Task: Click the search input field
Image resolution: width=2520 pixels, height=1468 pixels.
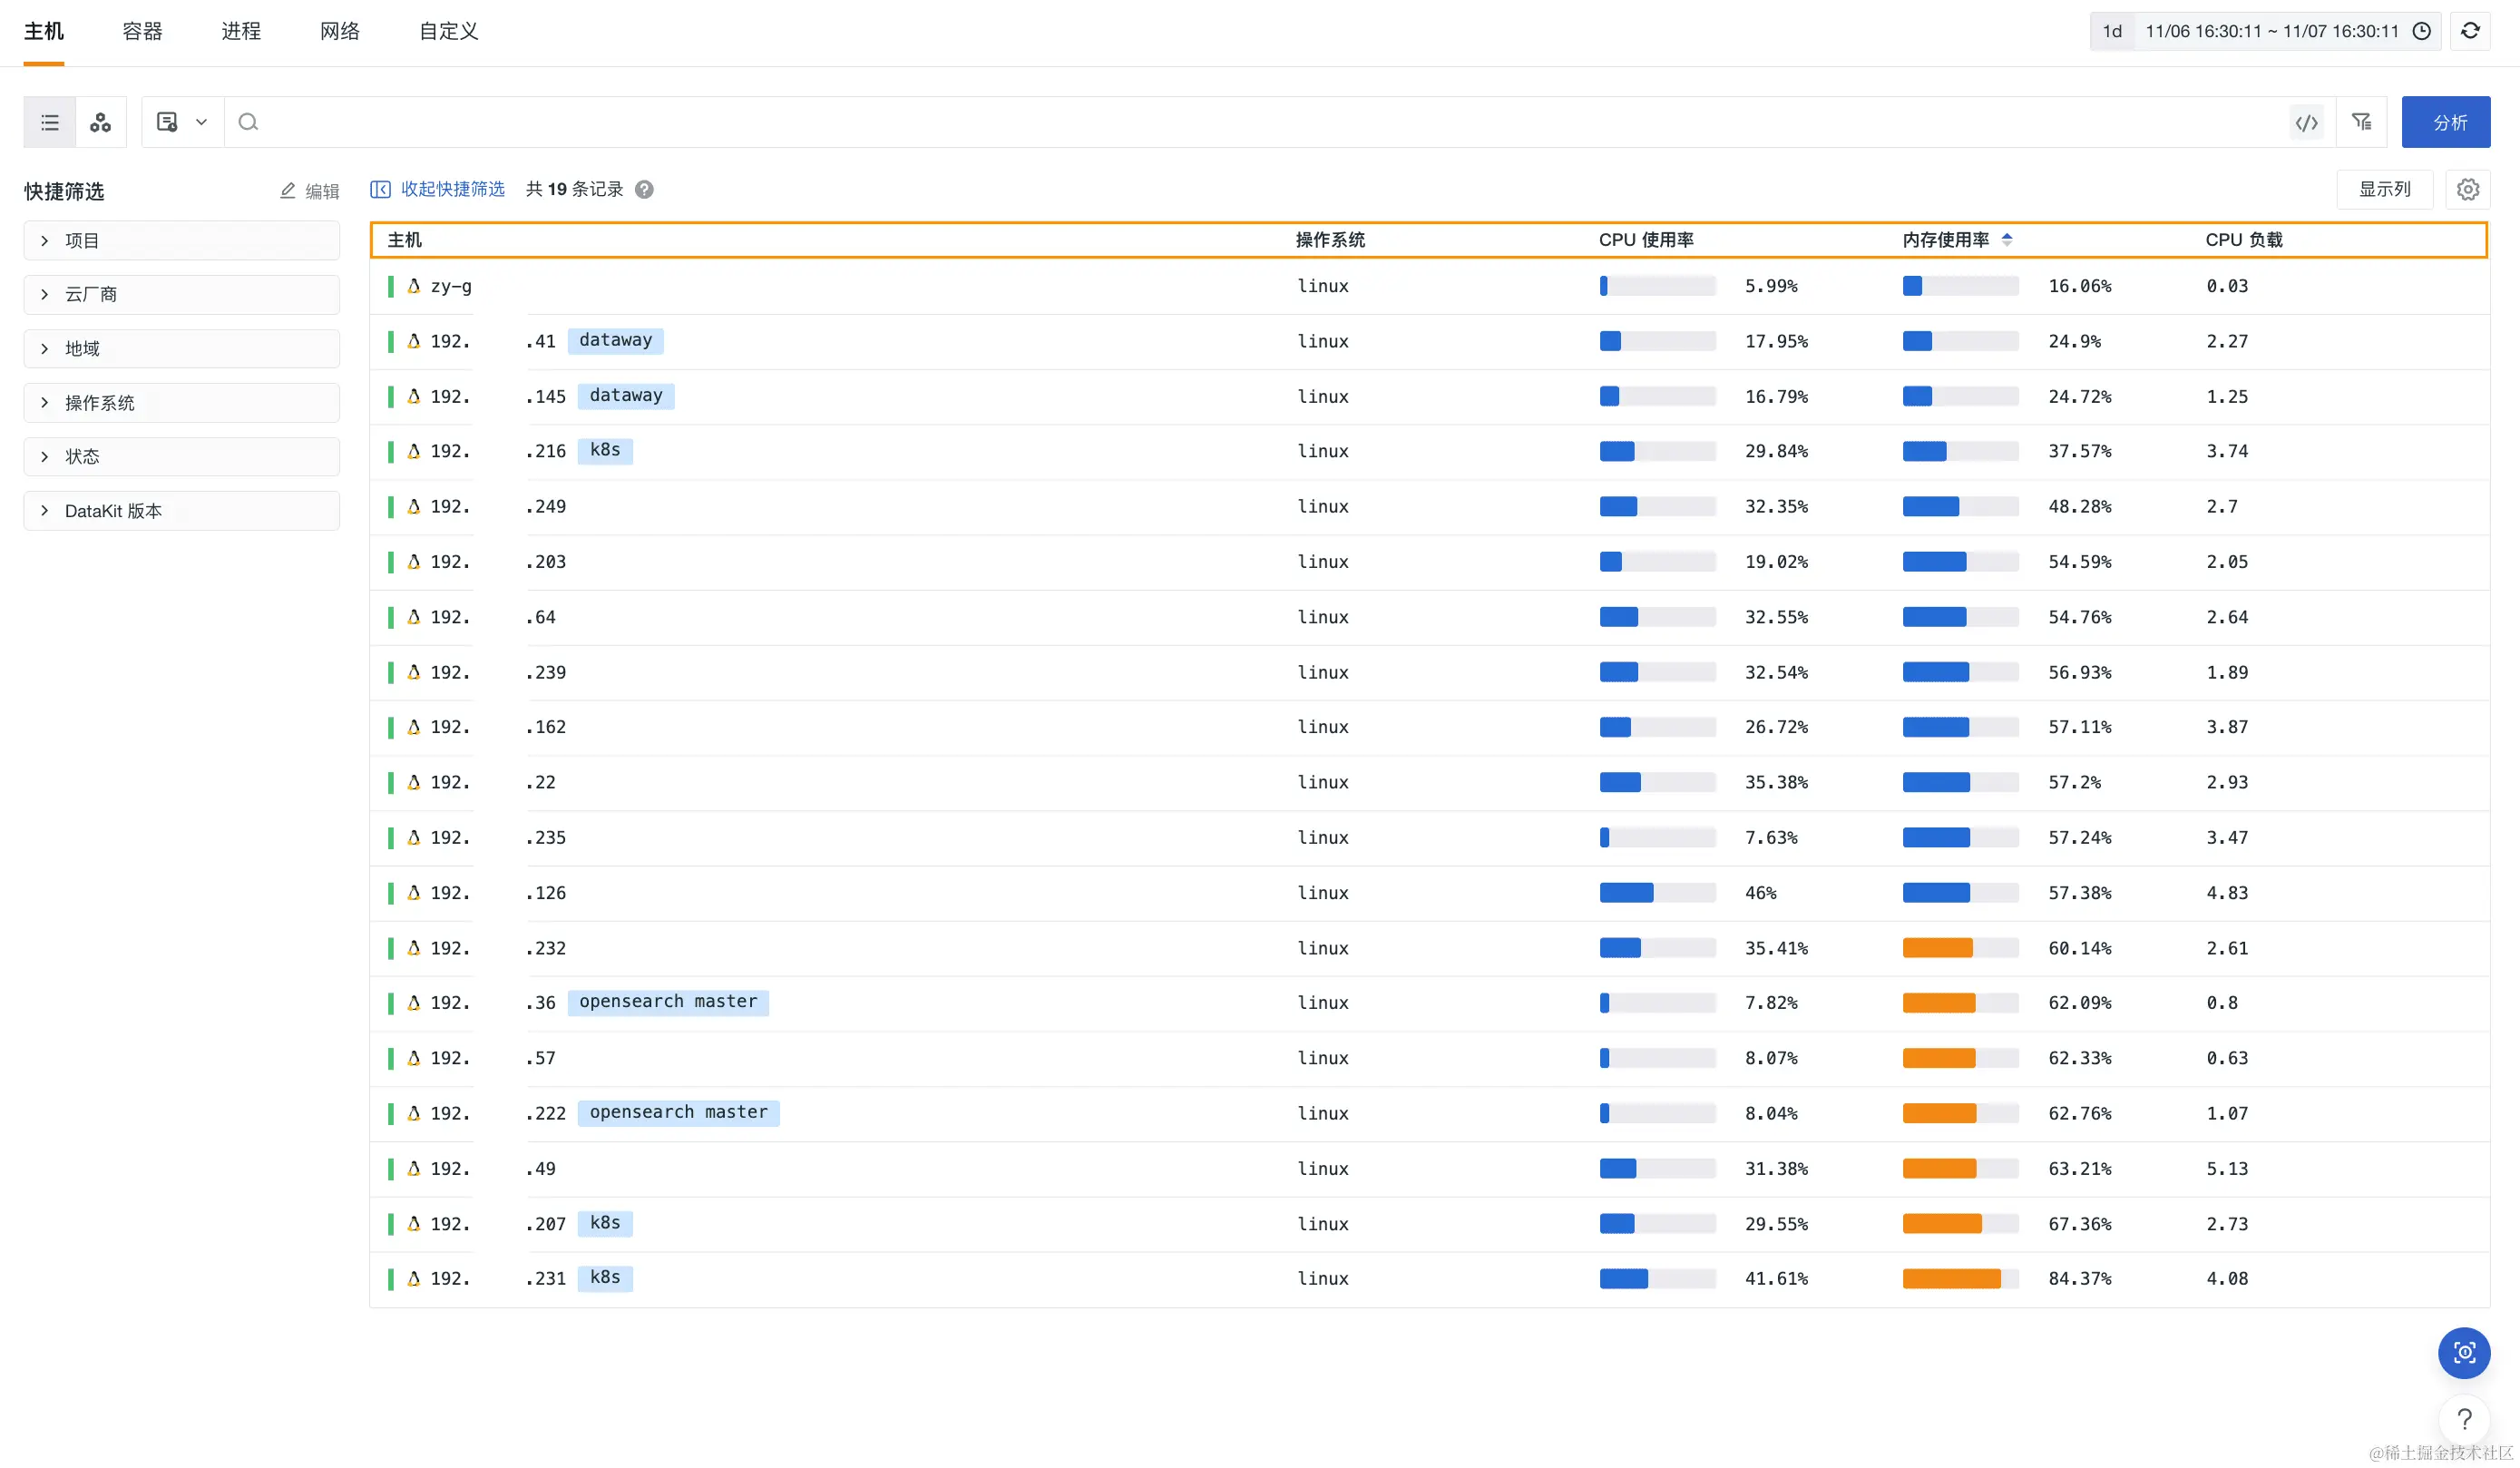Action: (1250, 123)
